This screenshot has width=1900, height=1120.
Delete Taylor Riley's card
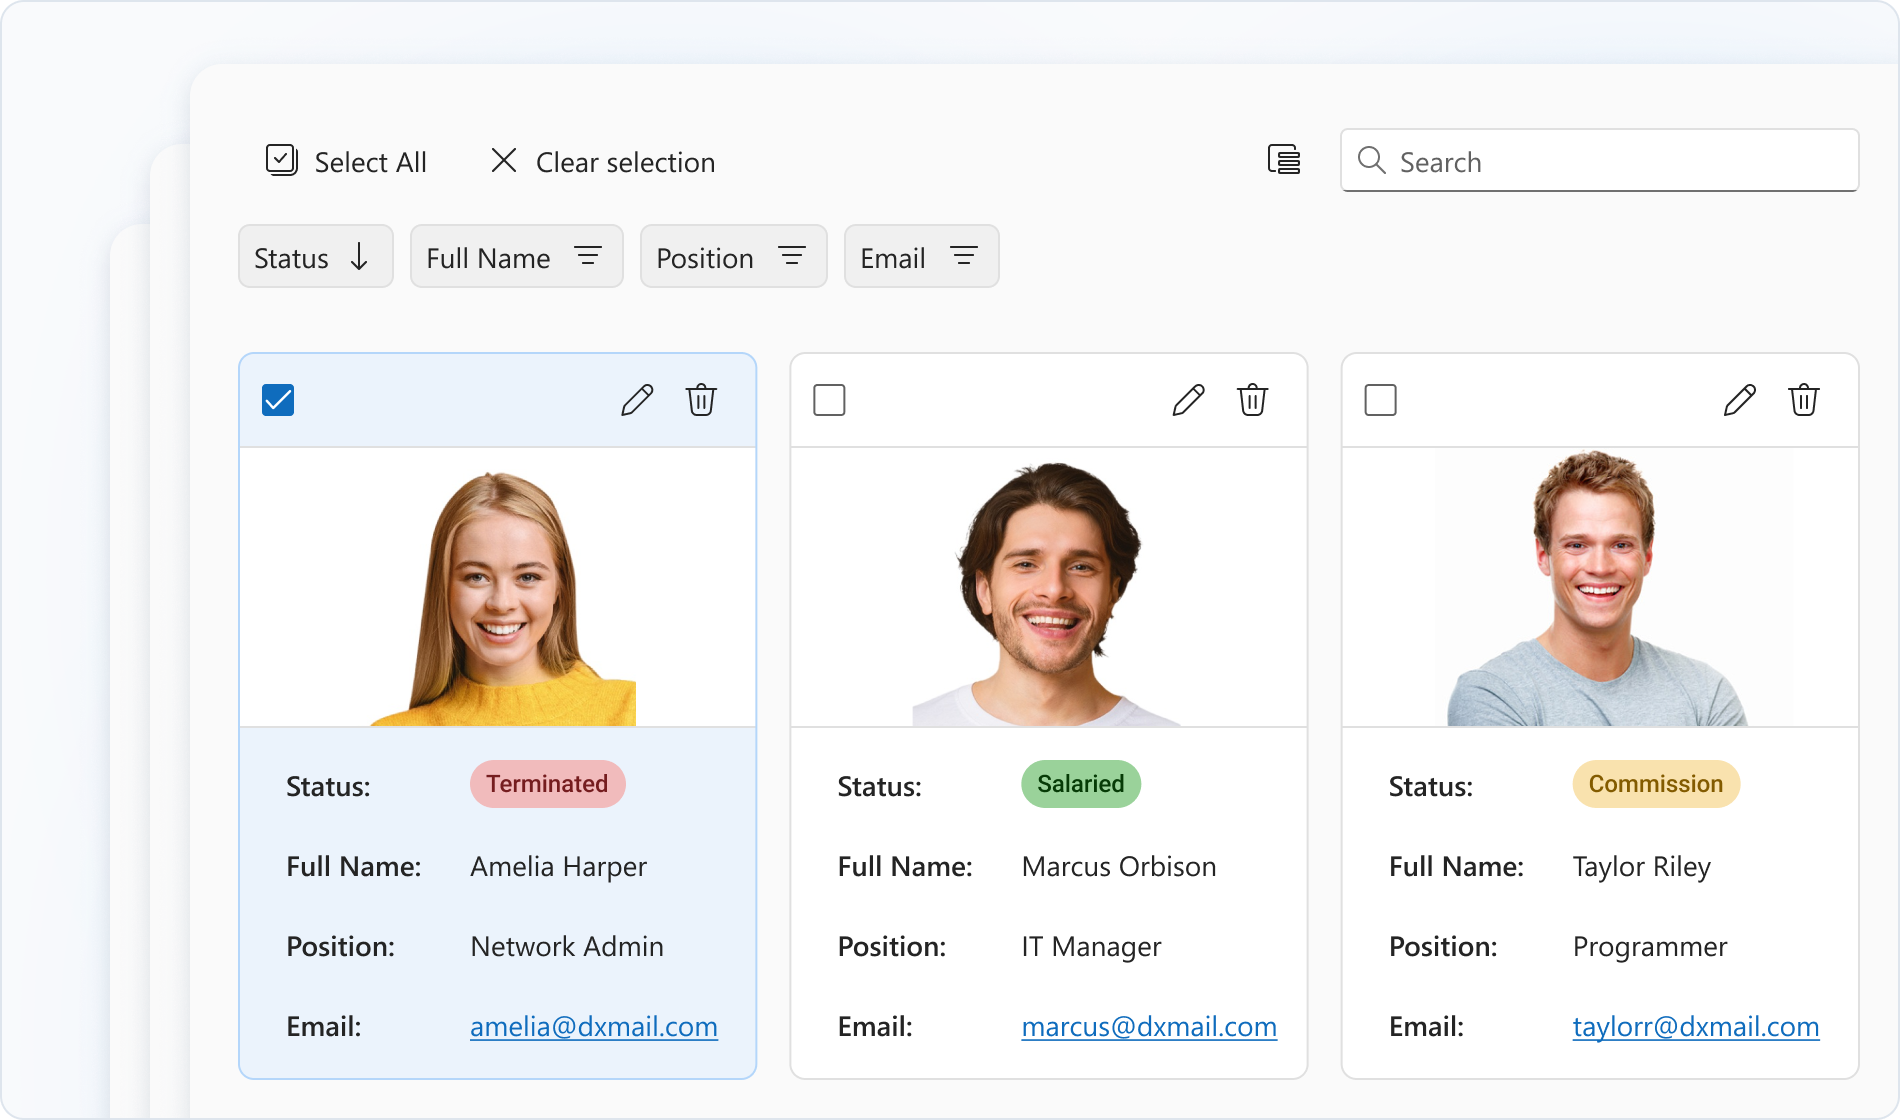coord(1803,400)
